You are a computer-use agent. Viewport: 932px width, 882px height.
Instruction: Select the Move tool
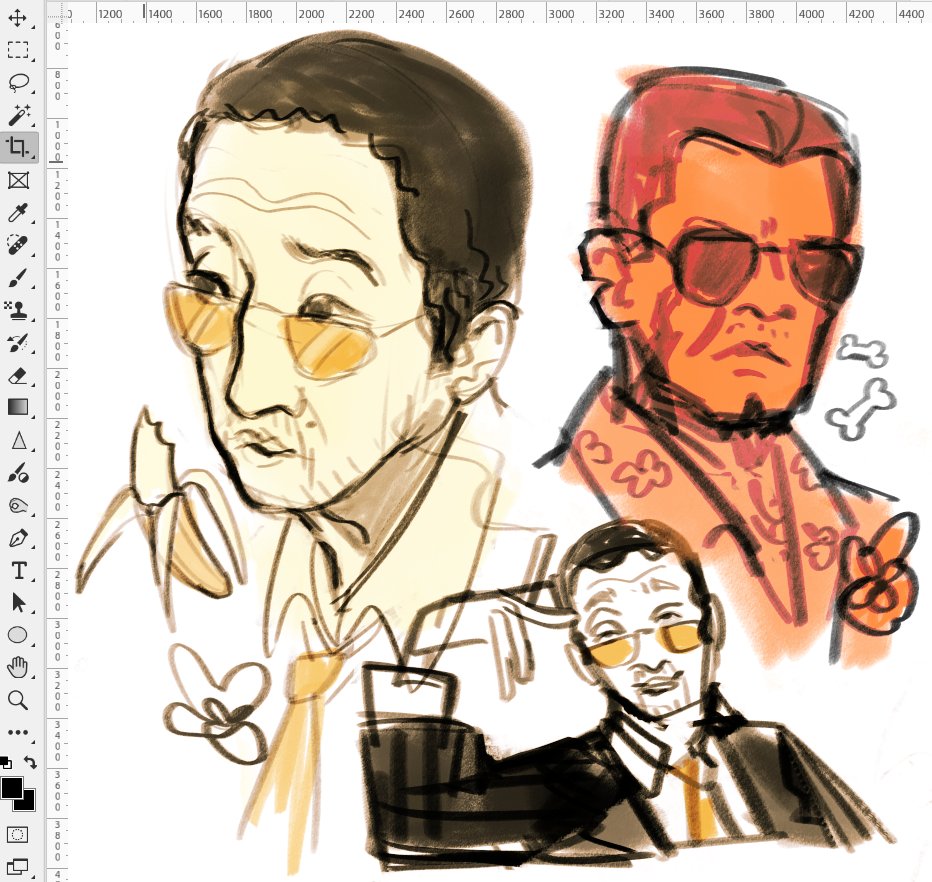coord(18,17)
